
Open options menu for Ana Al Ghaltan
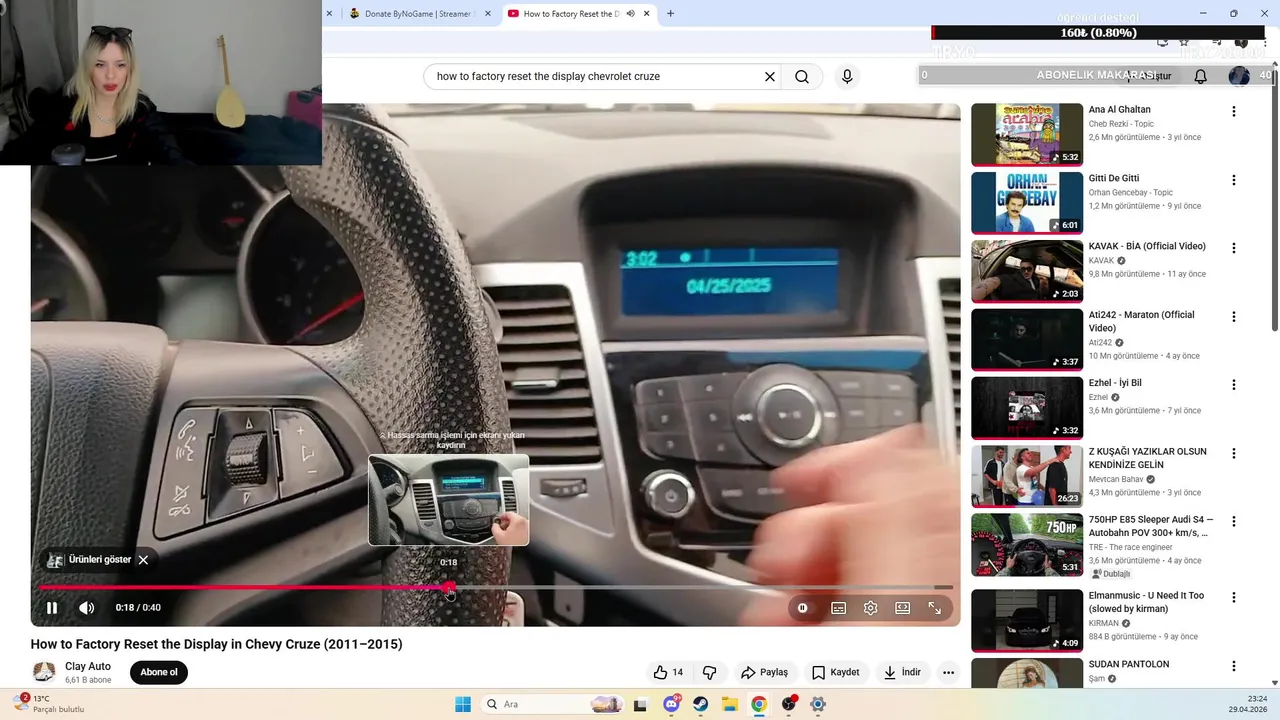(1233, 112)
